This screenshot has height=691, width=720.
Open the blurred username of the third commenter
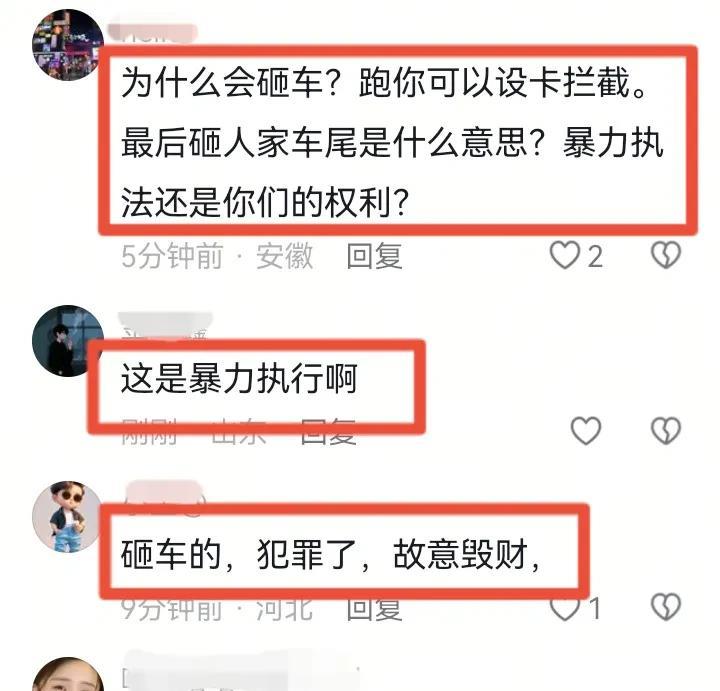click(165, 494)
